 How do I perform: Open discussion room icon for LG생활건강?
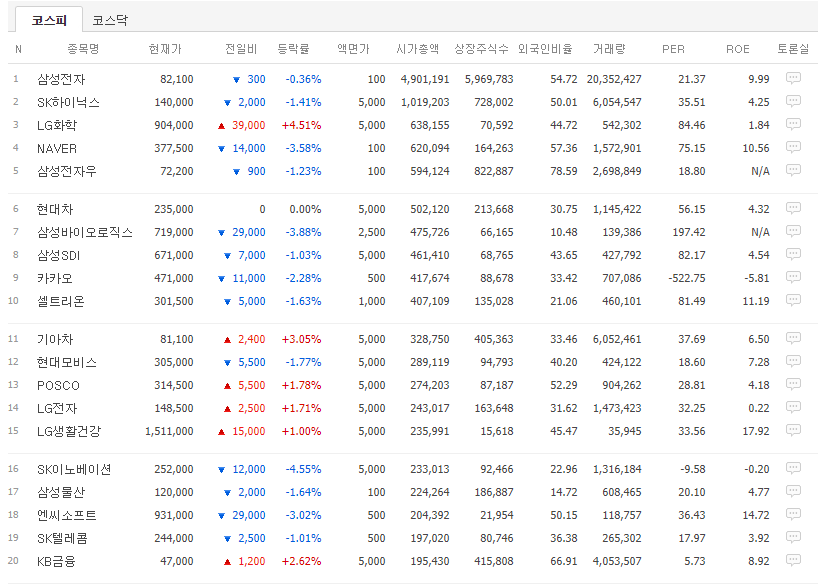point(793,430)
